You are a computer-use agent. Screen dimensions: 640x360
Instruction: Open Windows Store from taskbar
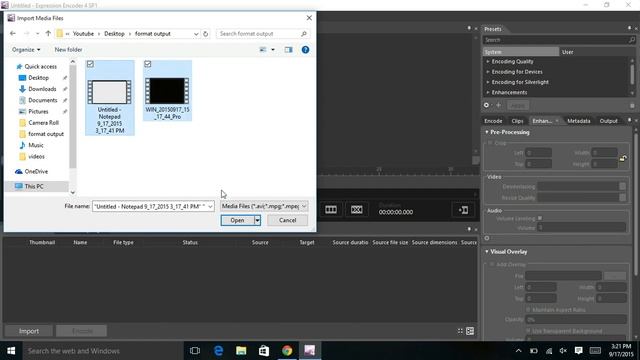(264, 351)
